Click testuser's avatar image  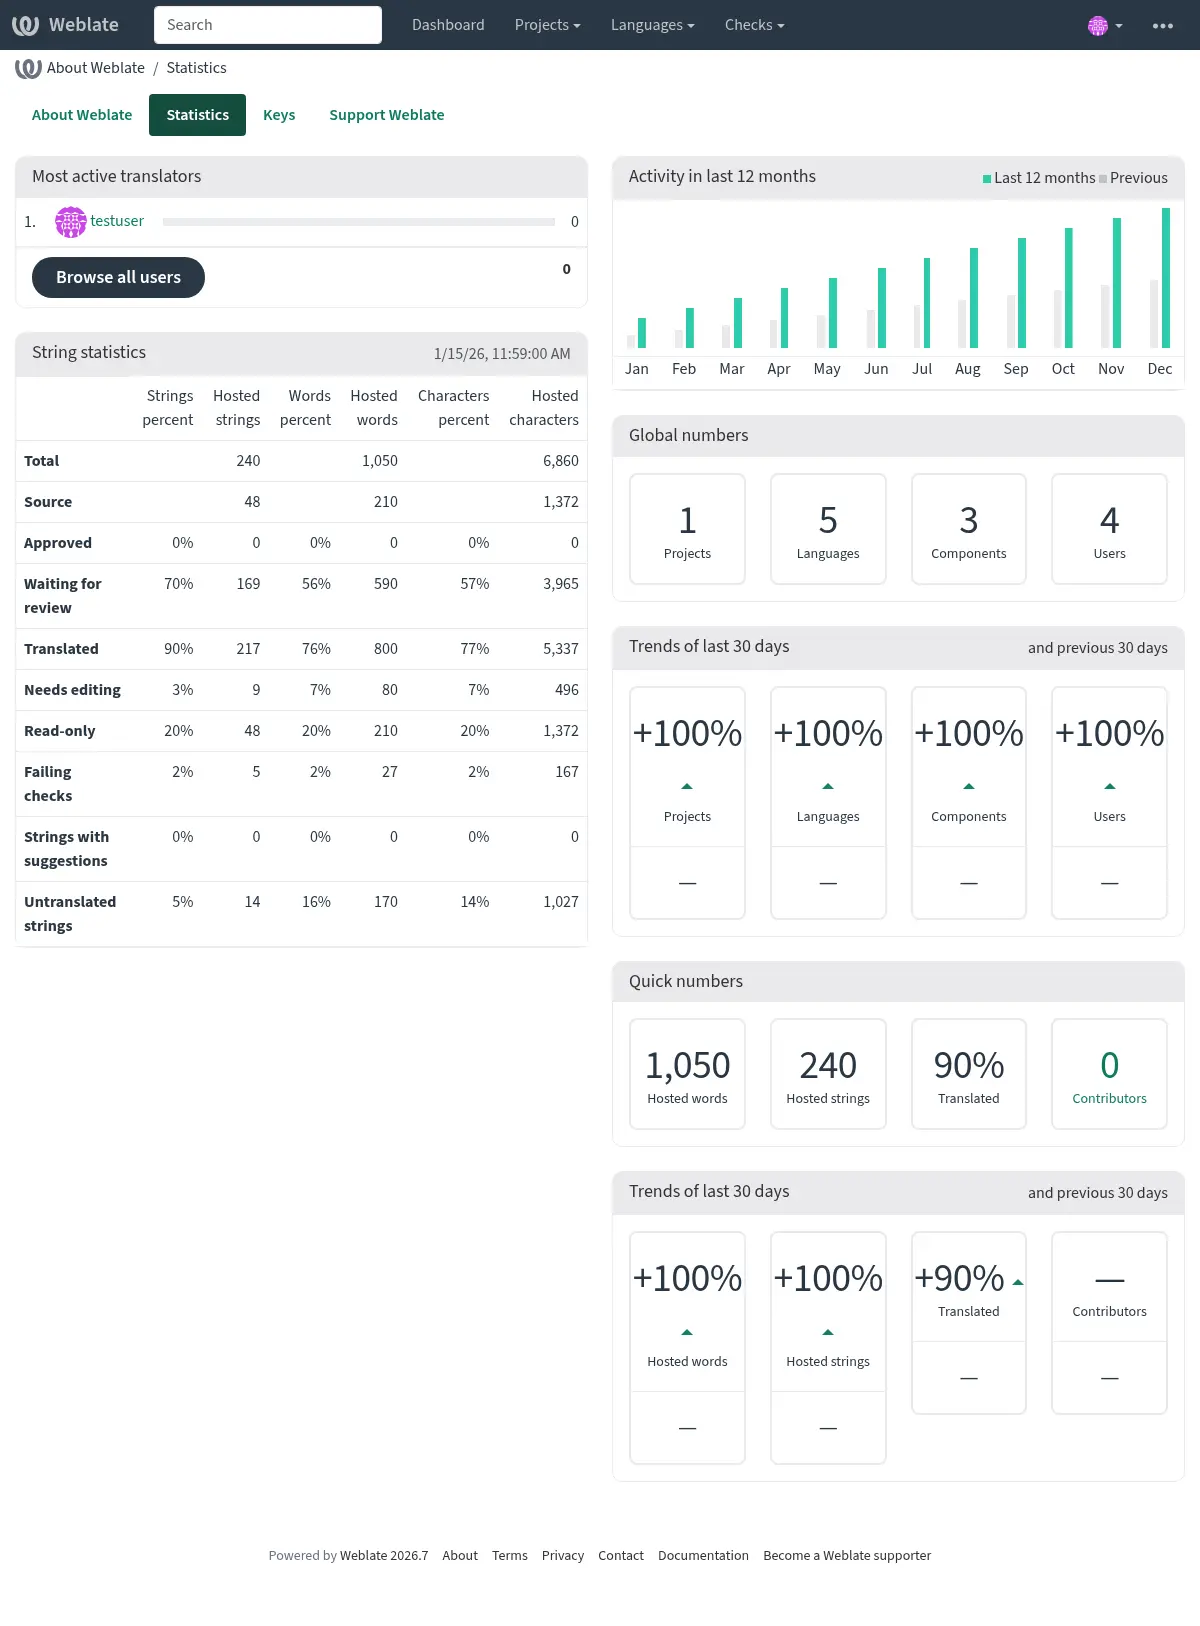[70, 221]
